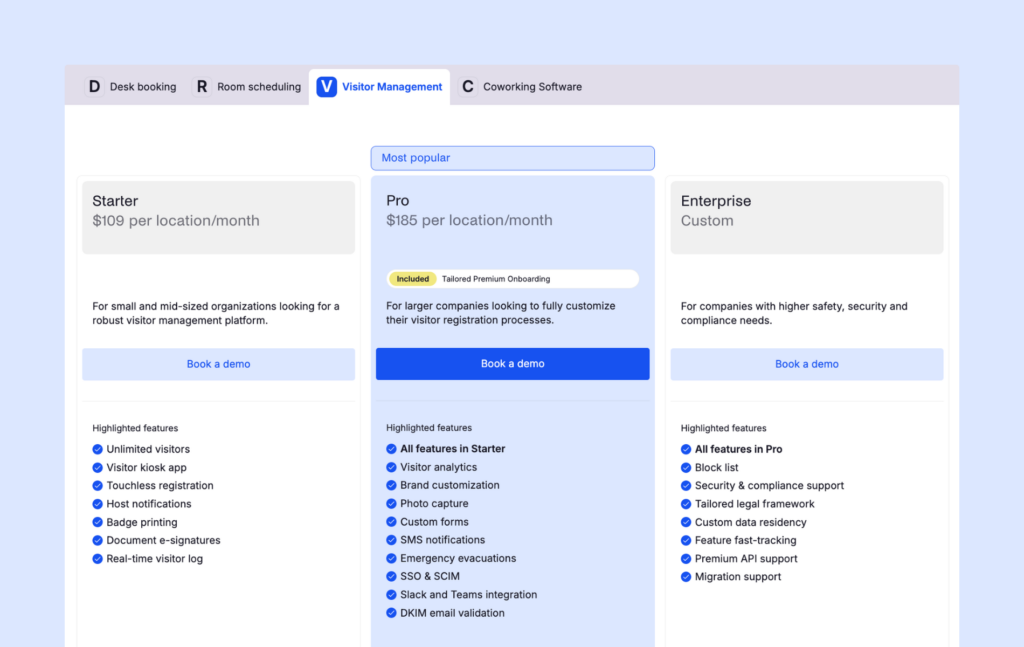Click the blue V Visitor Management icon
1024x647 pixels.
pos(326,87)
